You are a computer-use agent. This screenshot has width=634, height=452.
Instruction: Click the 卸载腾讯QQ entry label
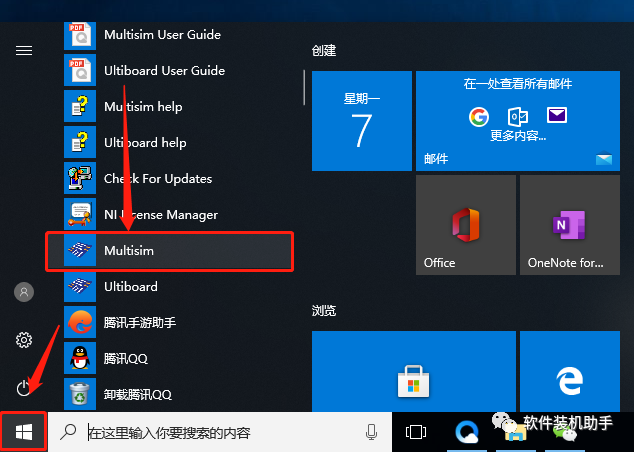click(137, 395)
